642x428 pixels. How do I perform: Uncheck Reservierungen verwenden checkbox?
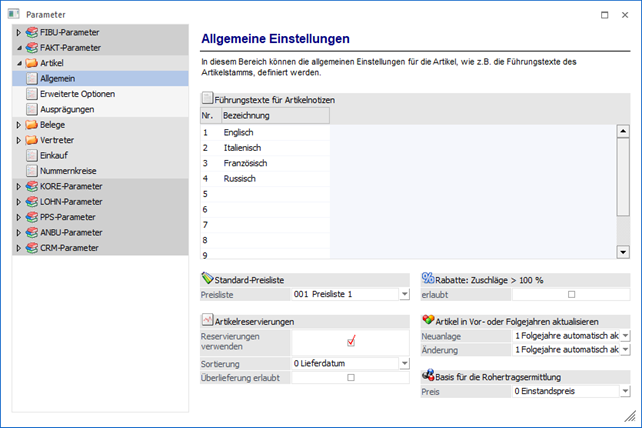click(351, 341)
